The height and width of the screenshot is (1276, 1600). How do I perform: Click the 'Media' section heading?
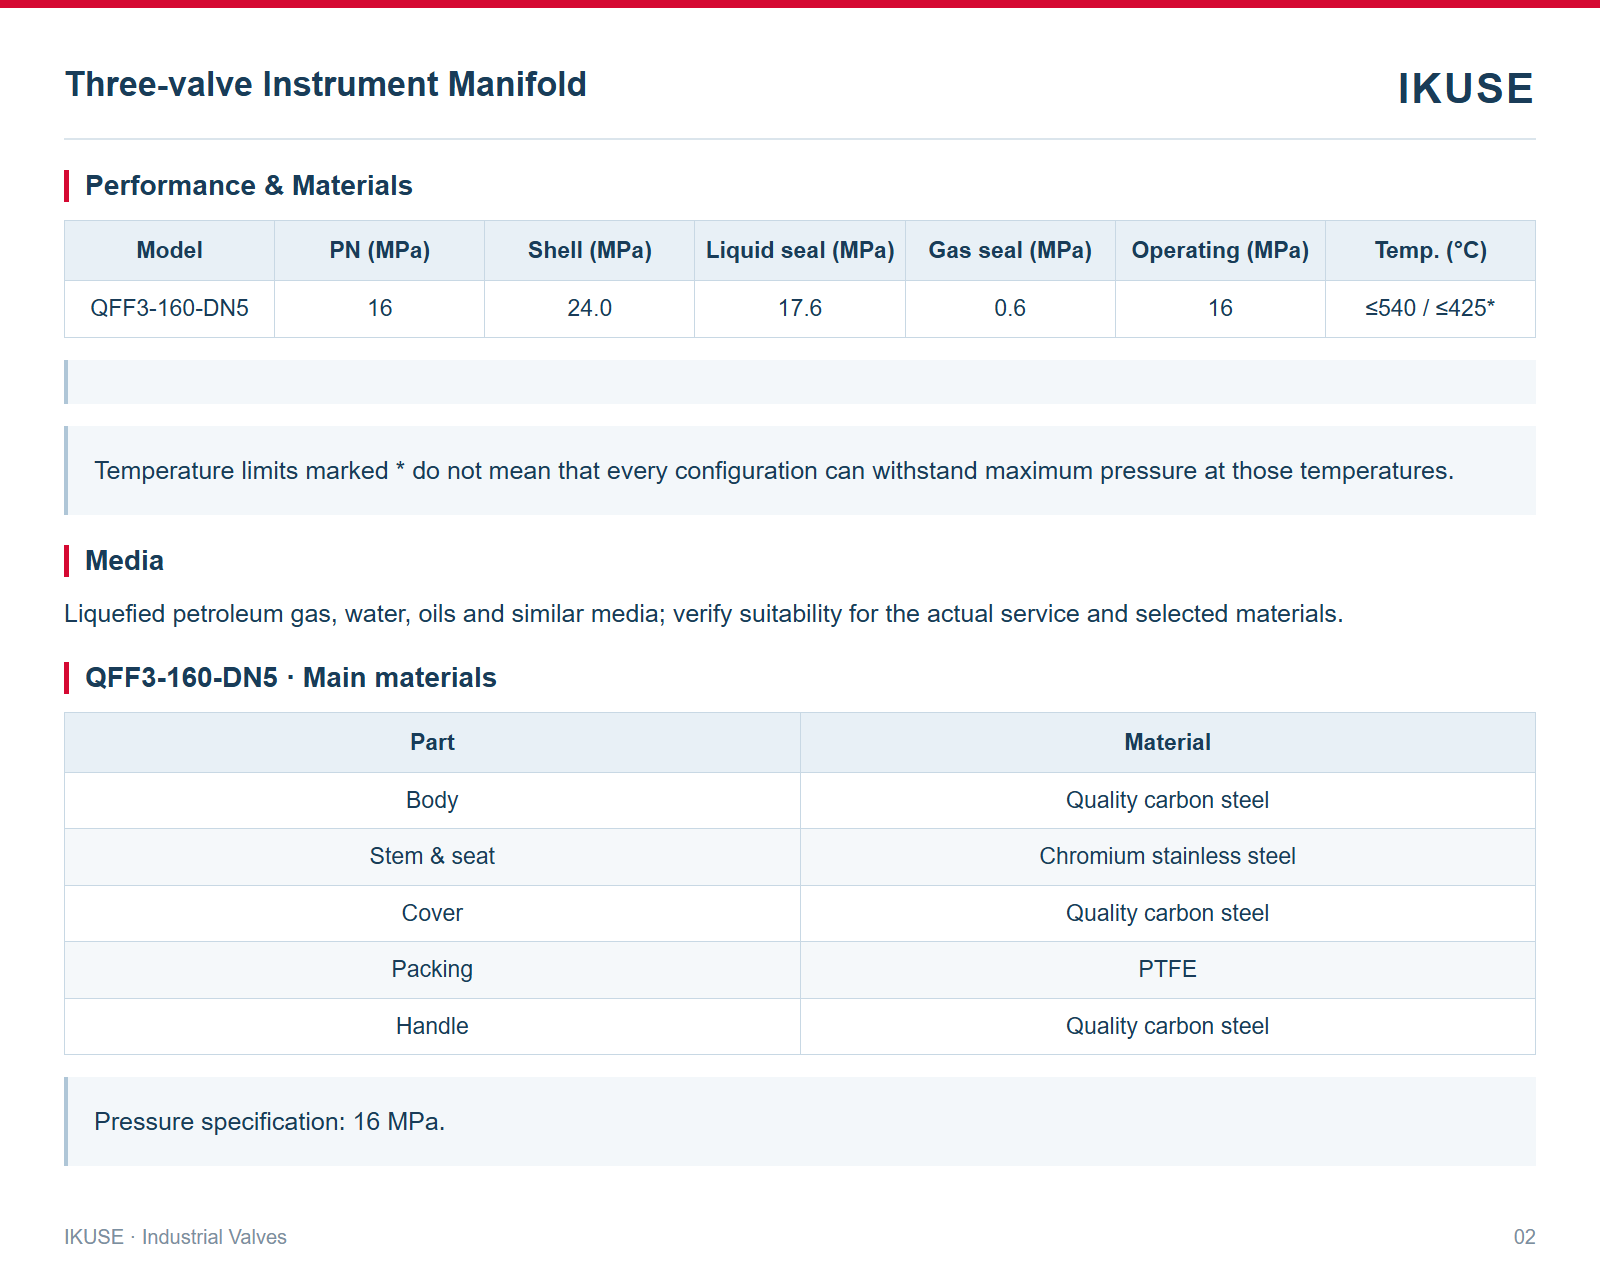coord(124,561)
